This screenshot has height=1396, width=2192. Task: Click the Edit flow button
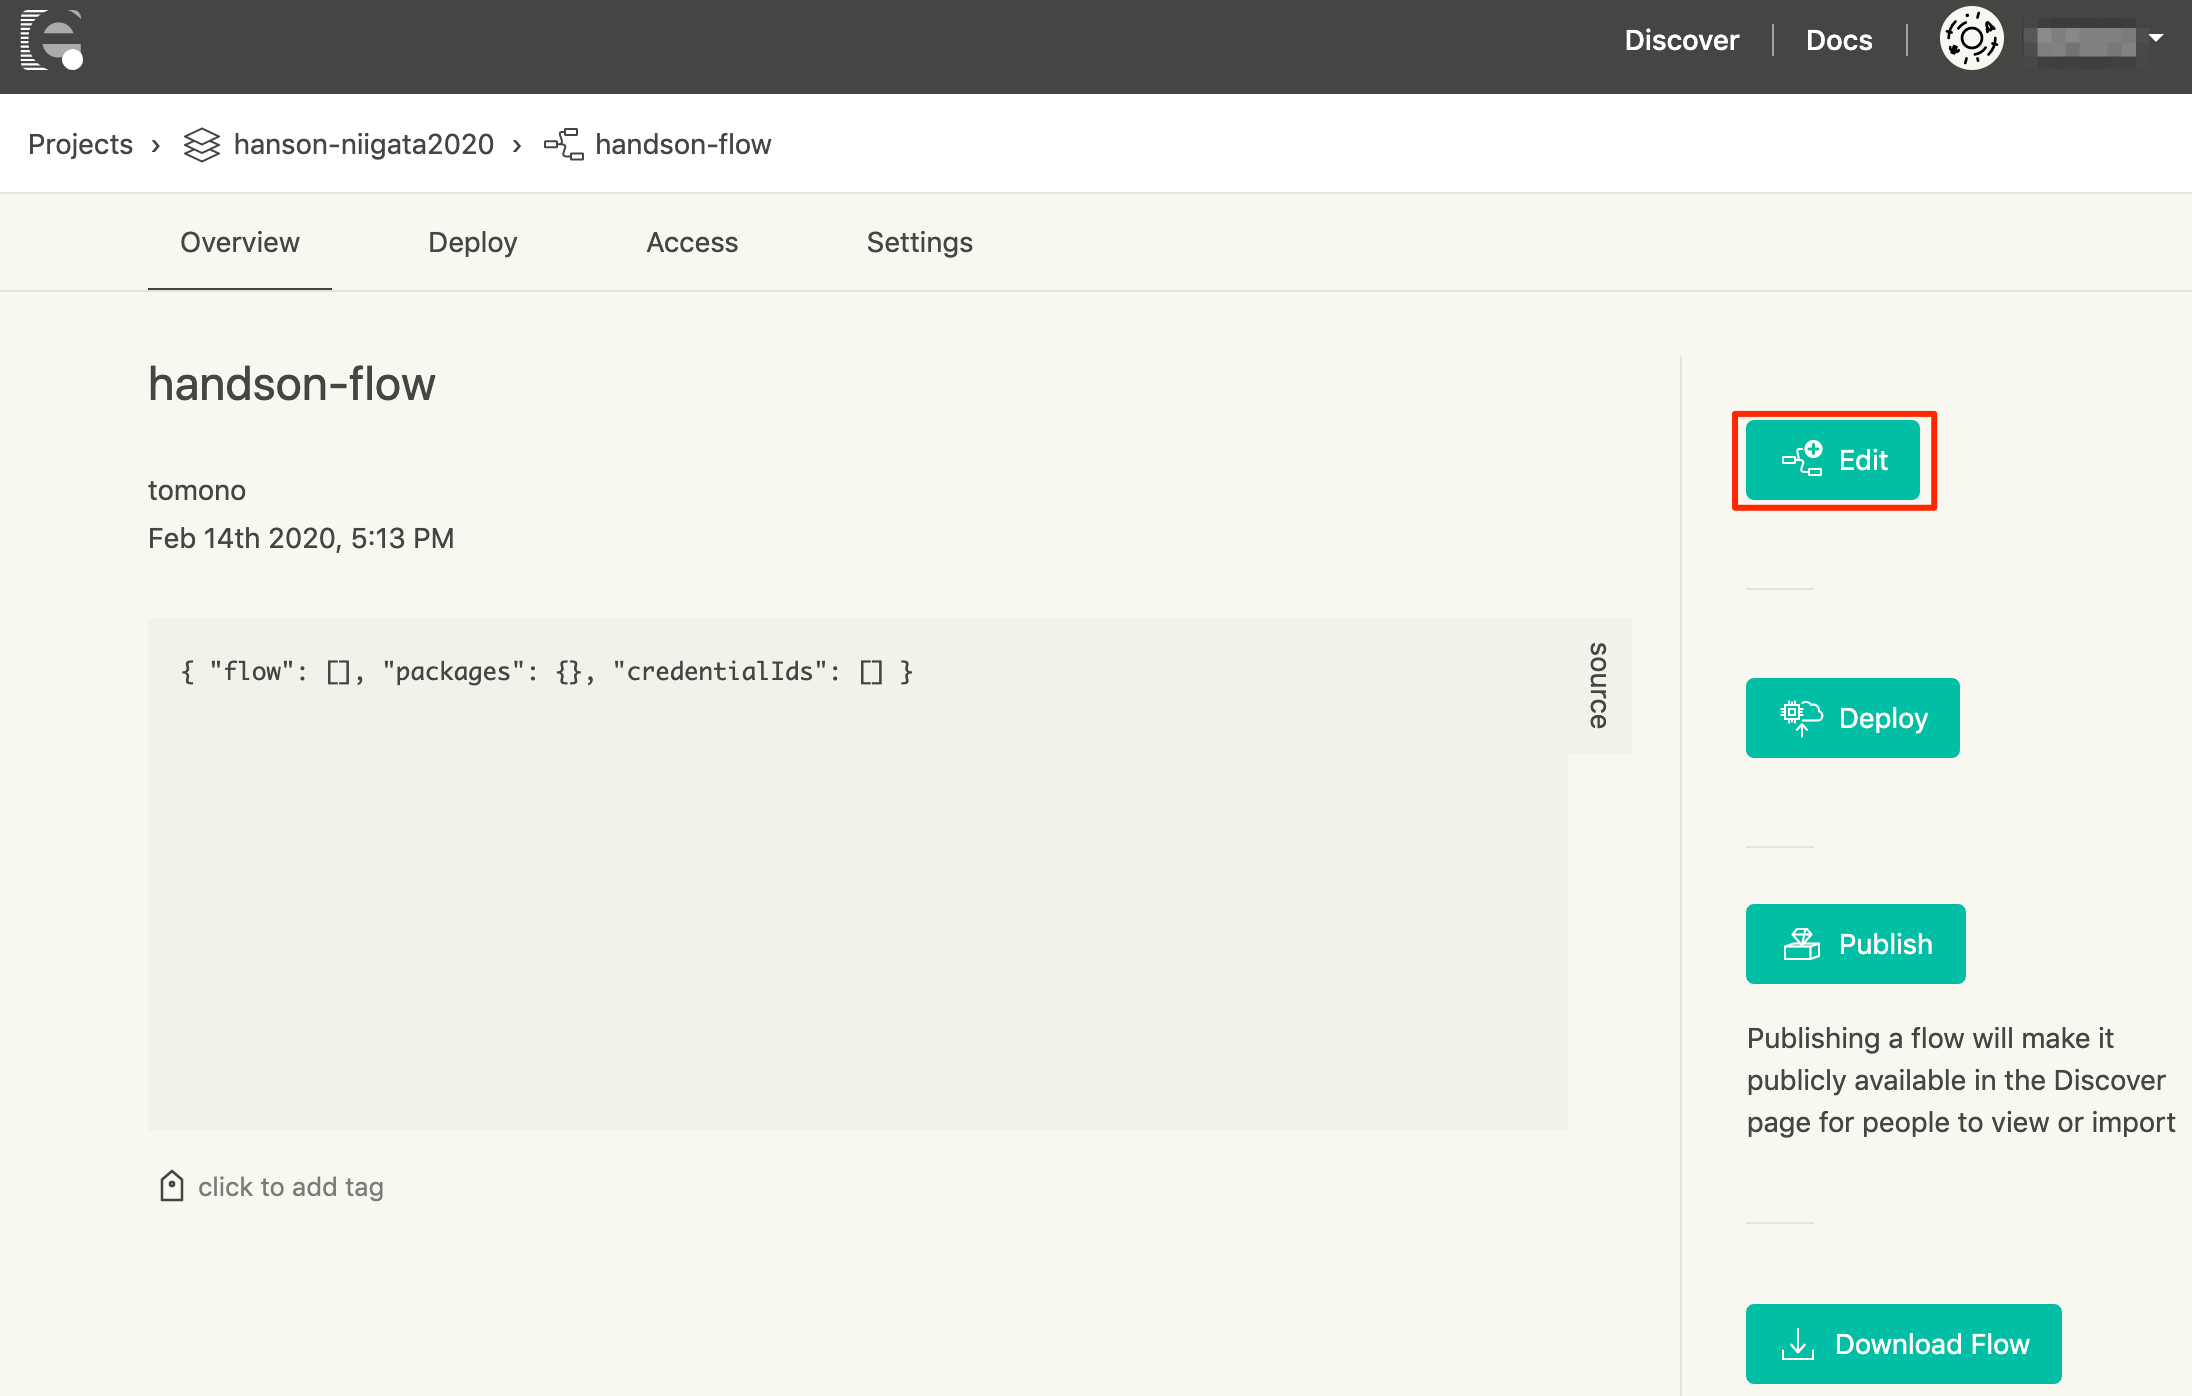(x=1833, y=460)
